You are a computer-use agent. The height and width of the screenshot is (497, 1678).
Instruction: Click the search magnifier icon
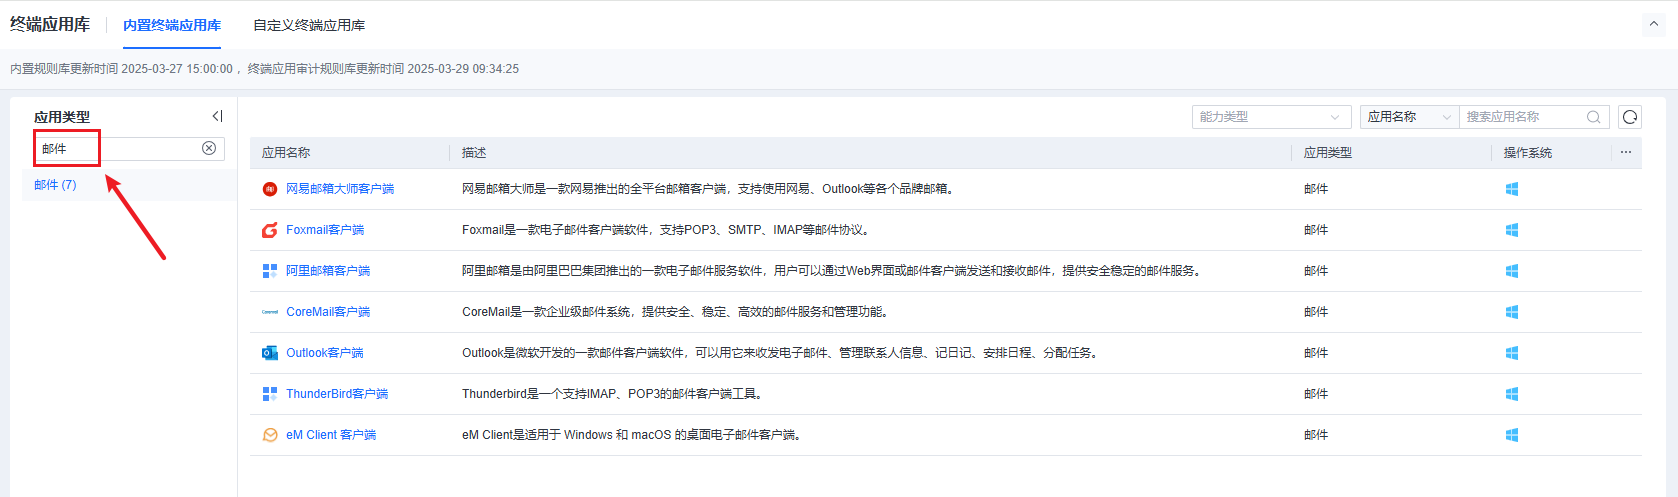[x=1594, y=117]
